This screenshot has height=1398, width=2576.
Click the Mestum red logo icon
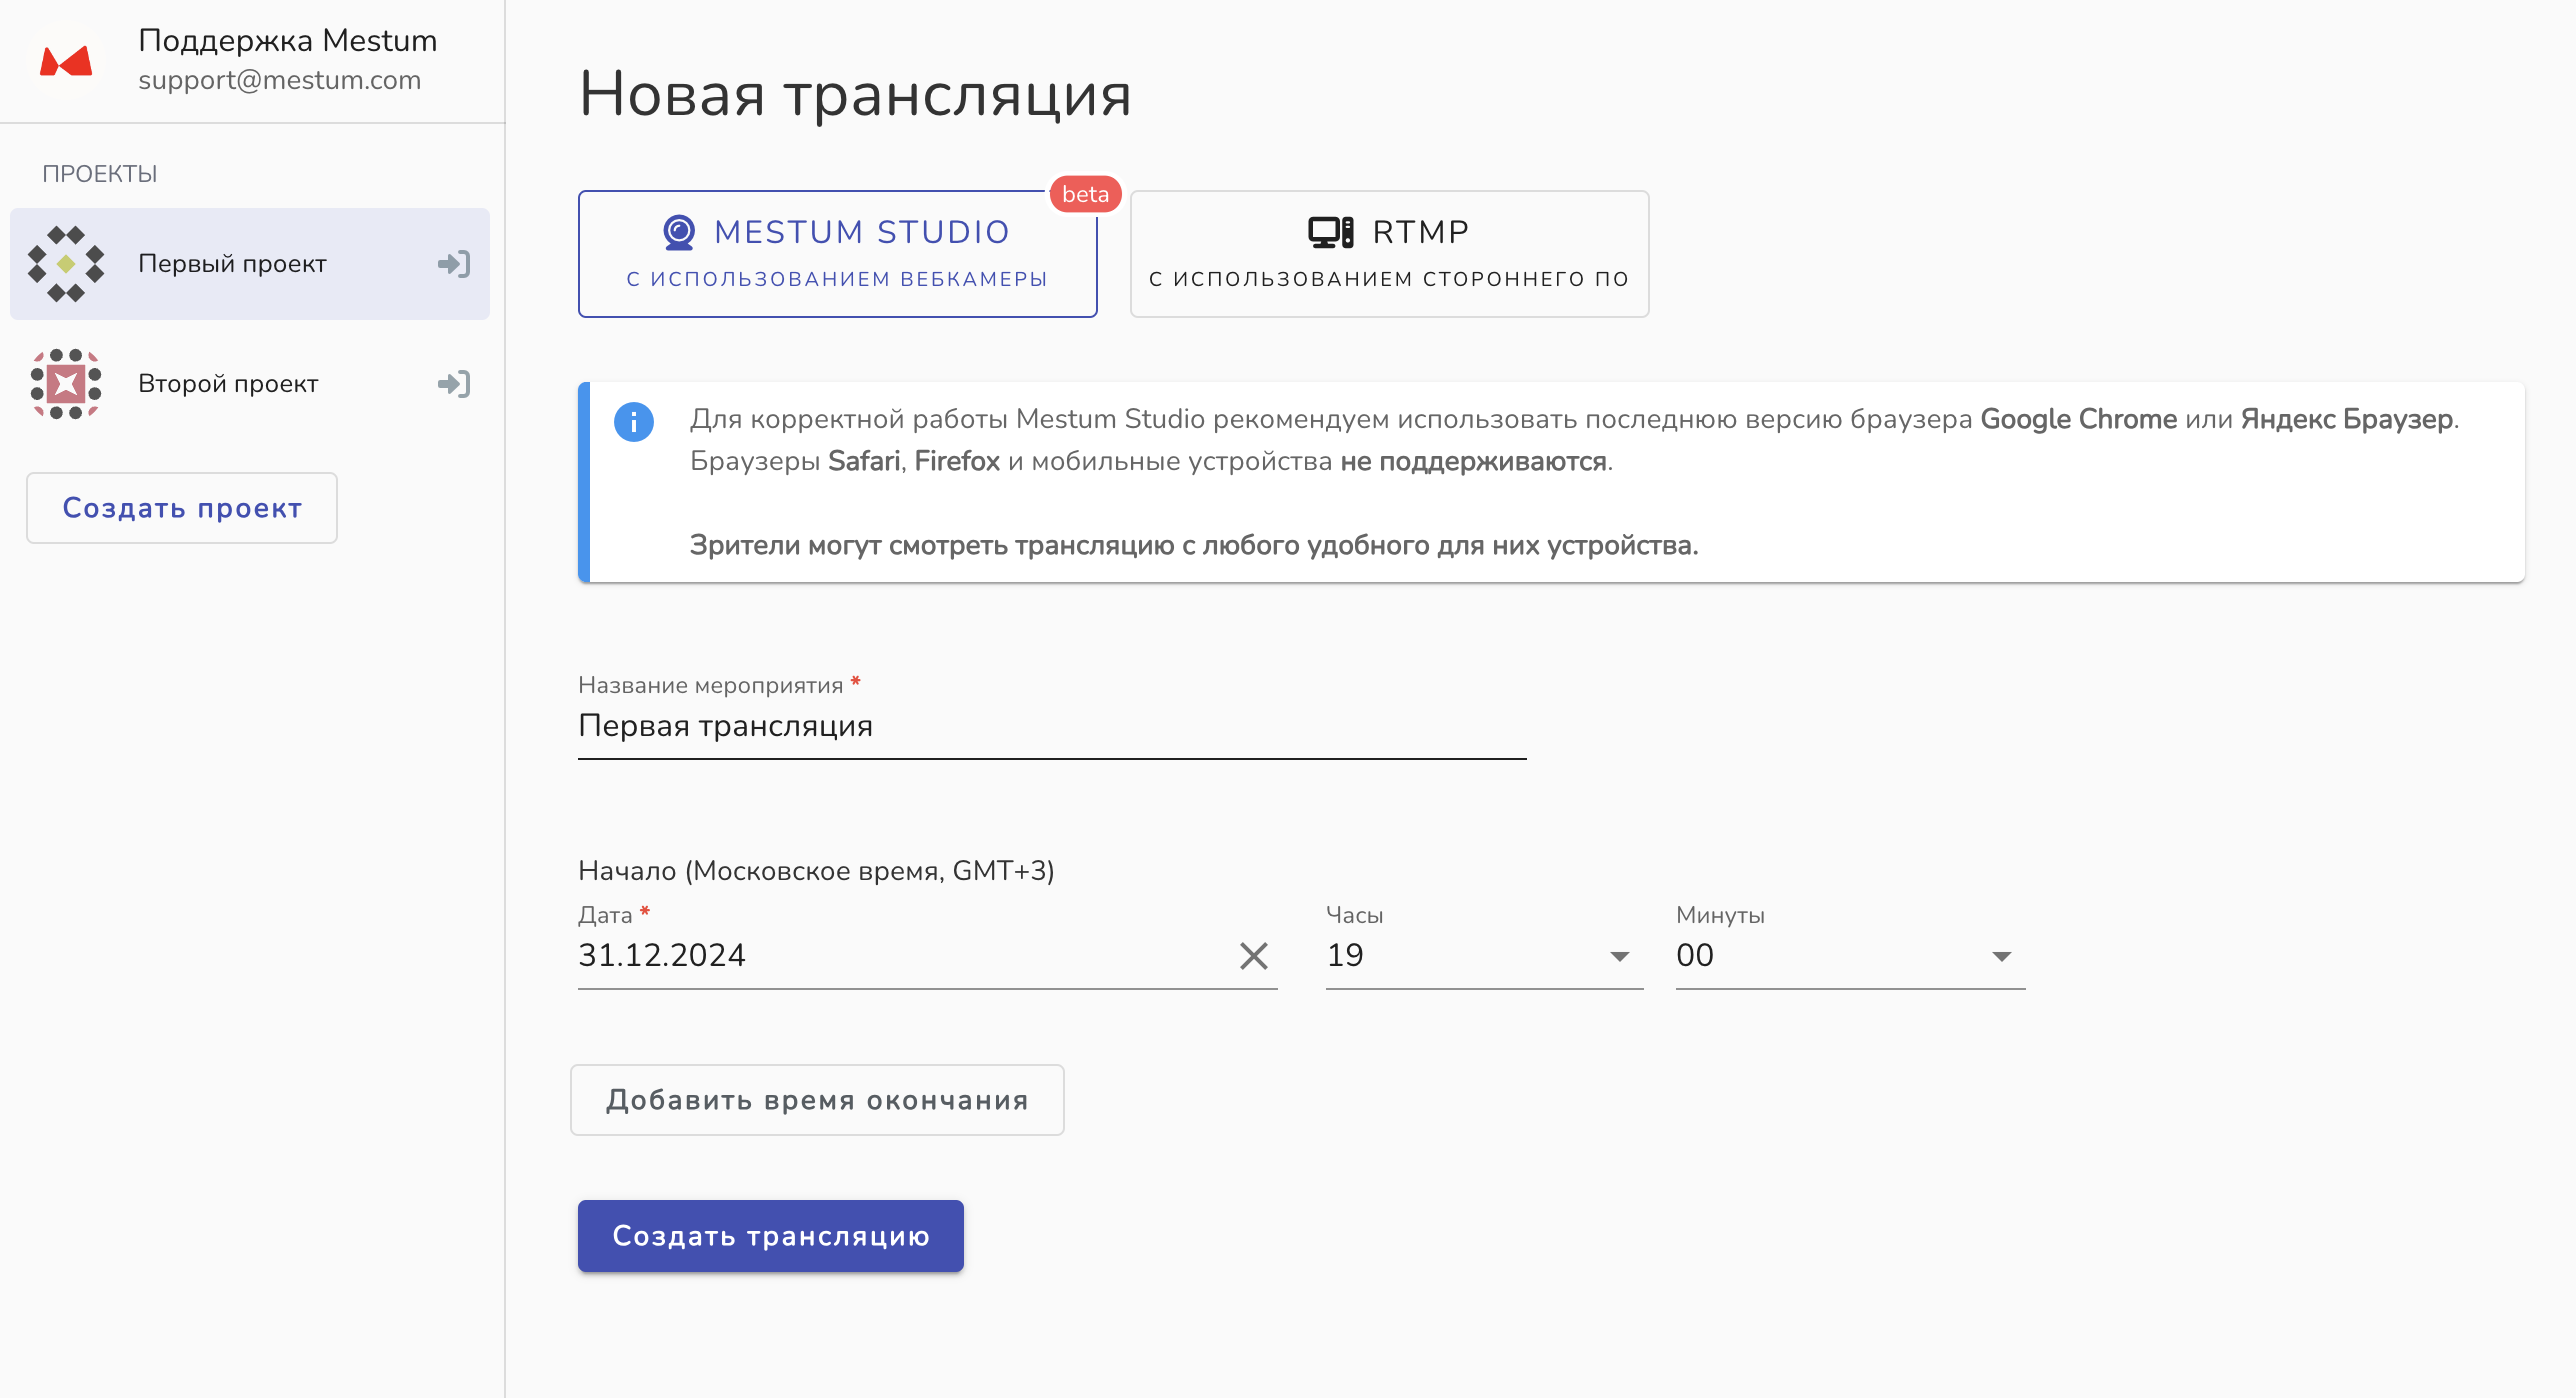pos(66,61)
